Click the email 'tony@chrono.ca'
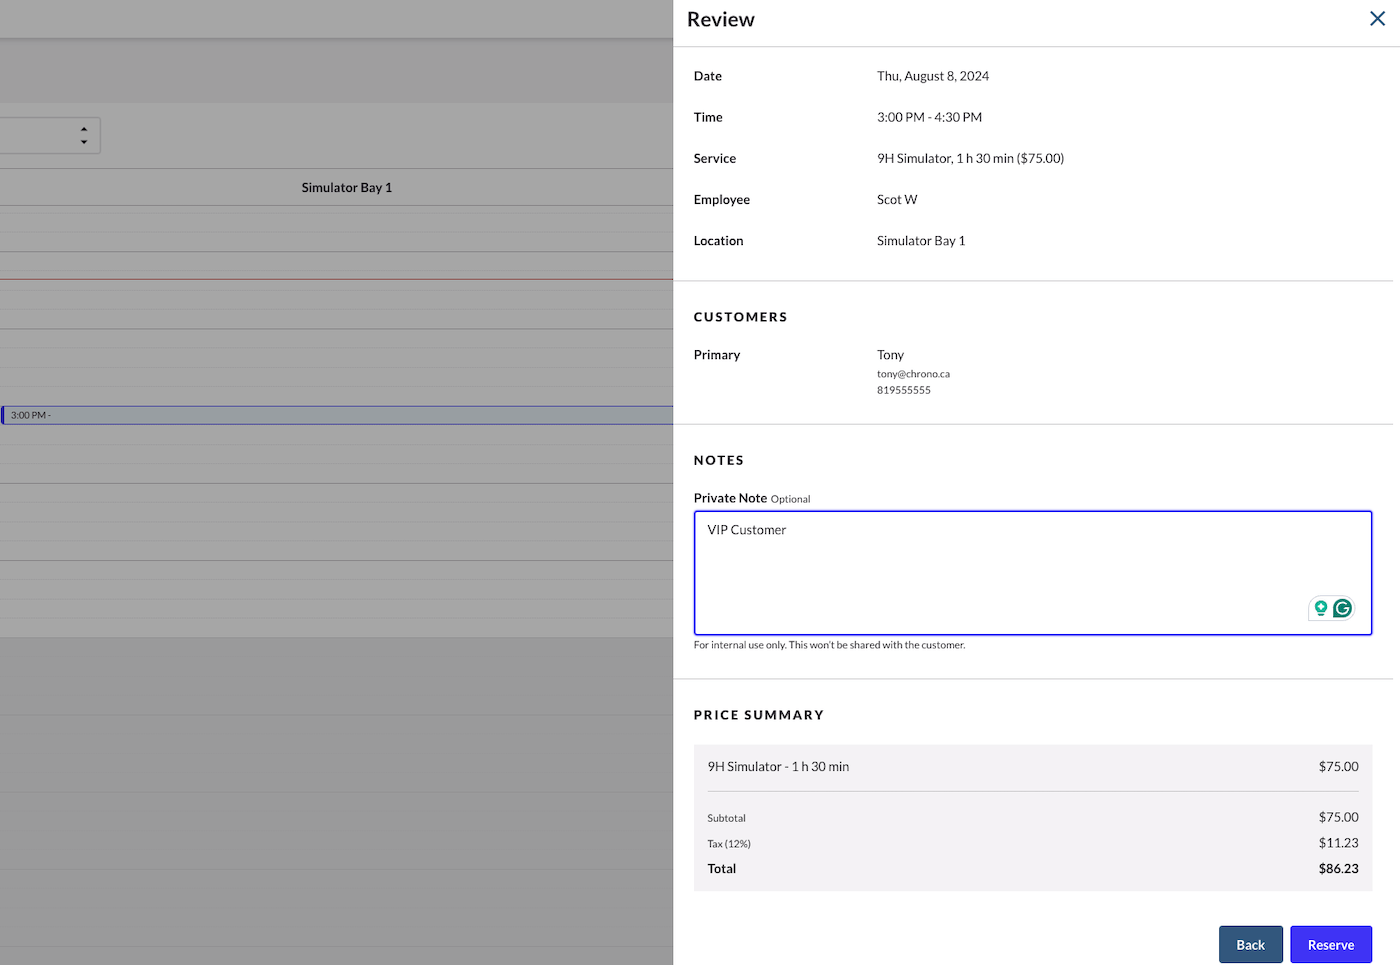The width and height of the screenshot is (1400, 965). click(913, 374)
